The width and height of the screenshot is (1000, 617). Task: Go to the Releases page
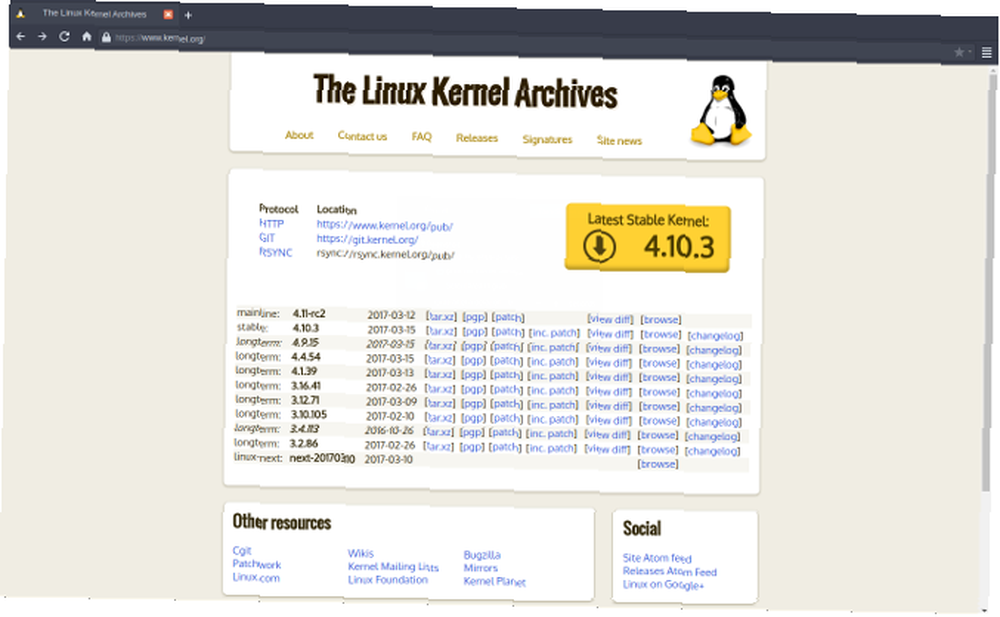476,138
